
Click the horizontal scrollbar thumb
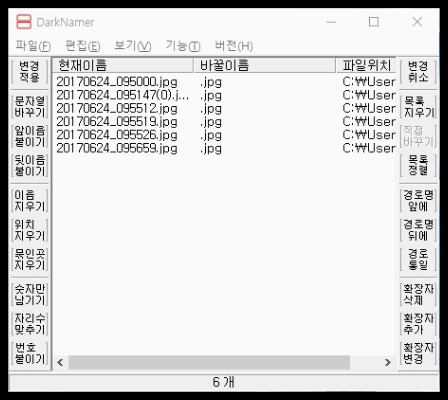click(x=209, y=362)
